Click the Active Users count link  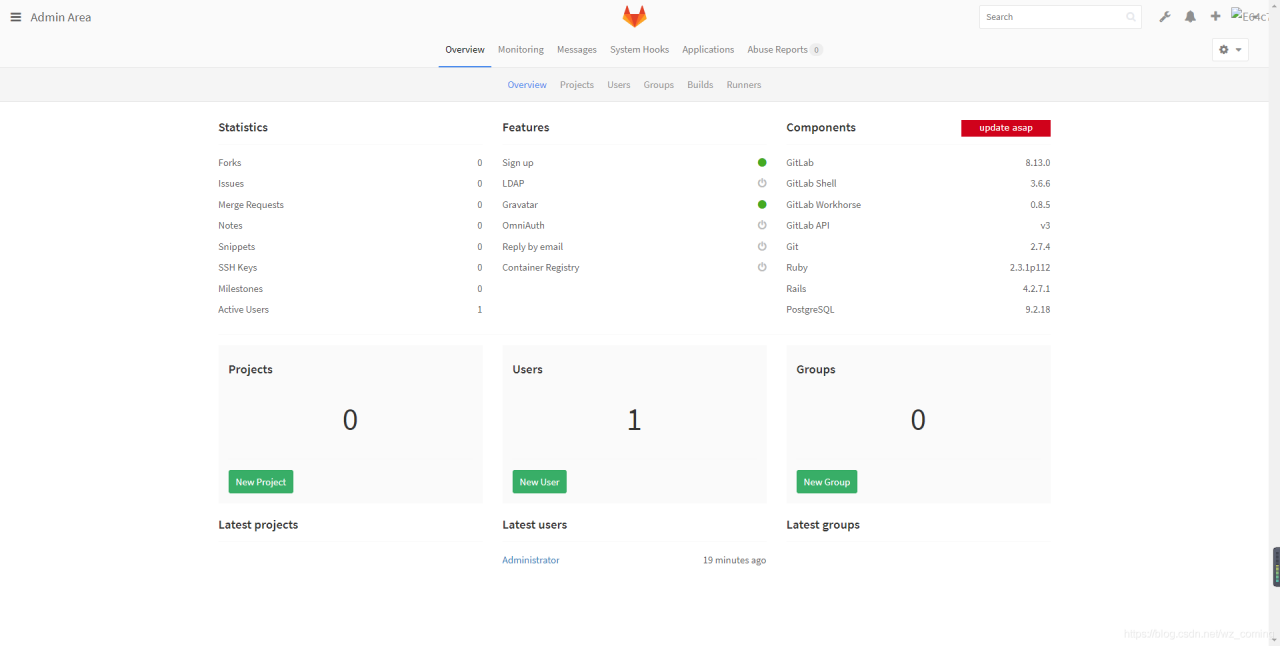pyautogui.click(x=480, y=310)
